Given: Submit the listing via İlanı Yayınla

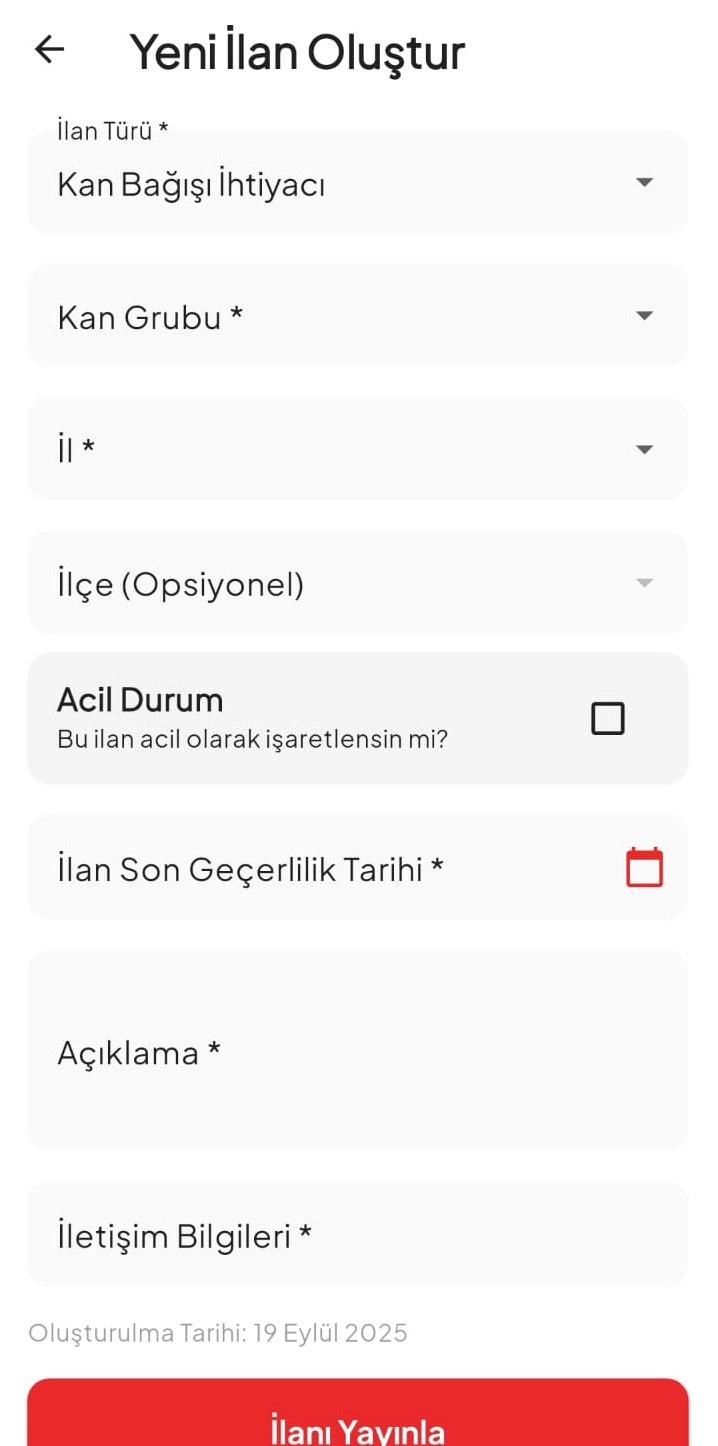Looking at the screenshot, I should point(358,1424).
